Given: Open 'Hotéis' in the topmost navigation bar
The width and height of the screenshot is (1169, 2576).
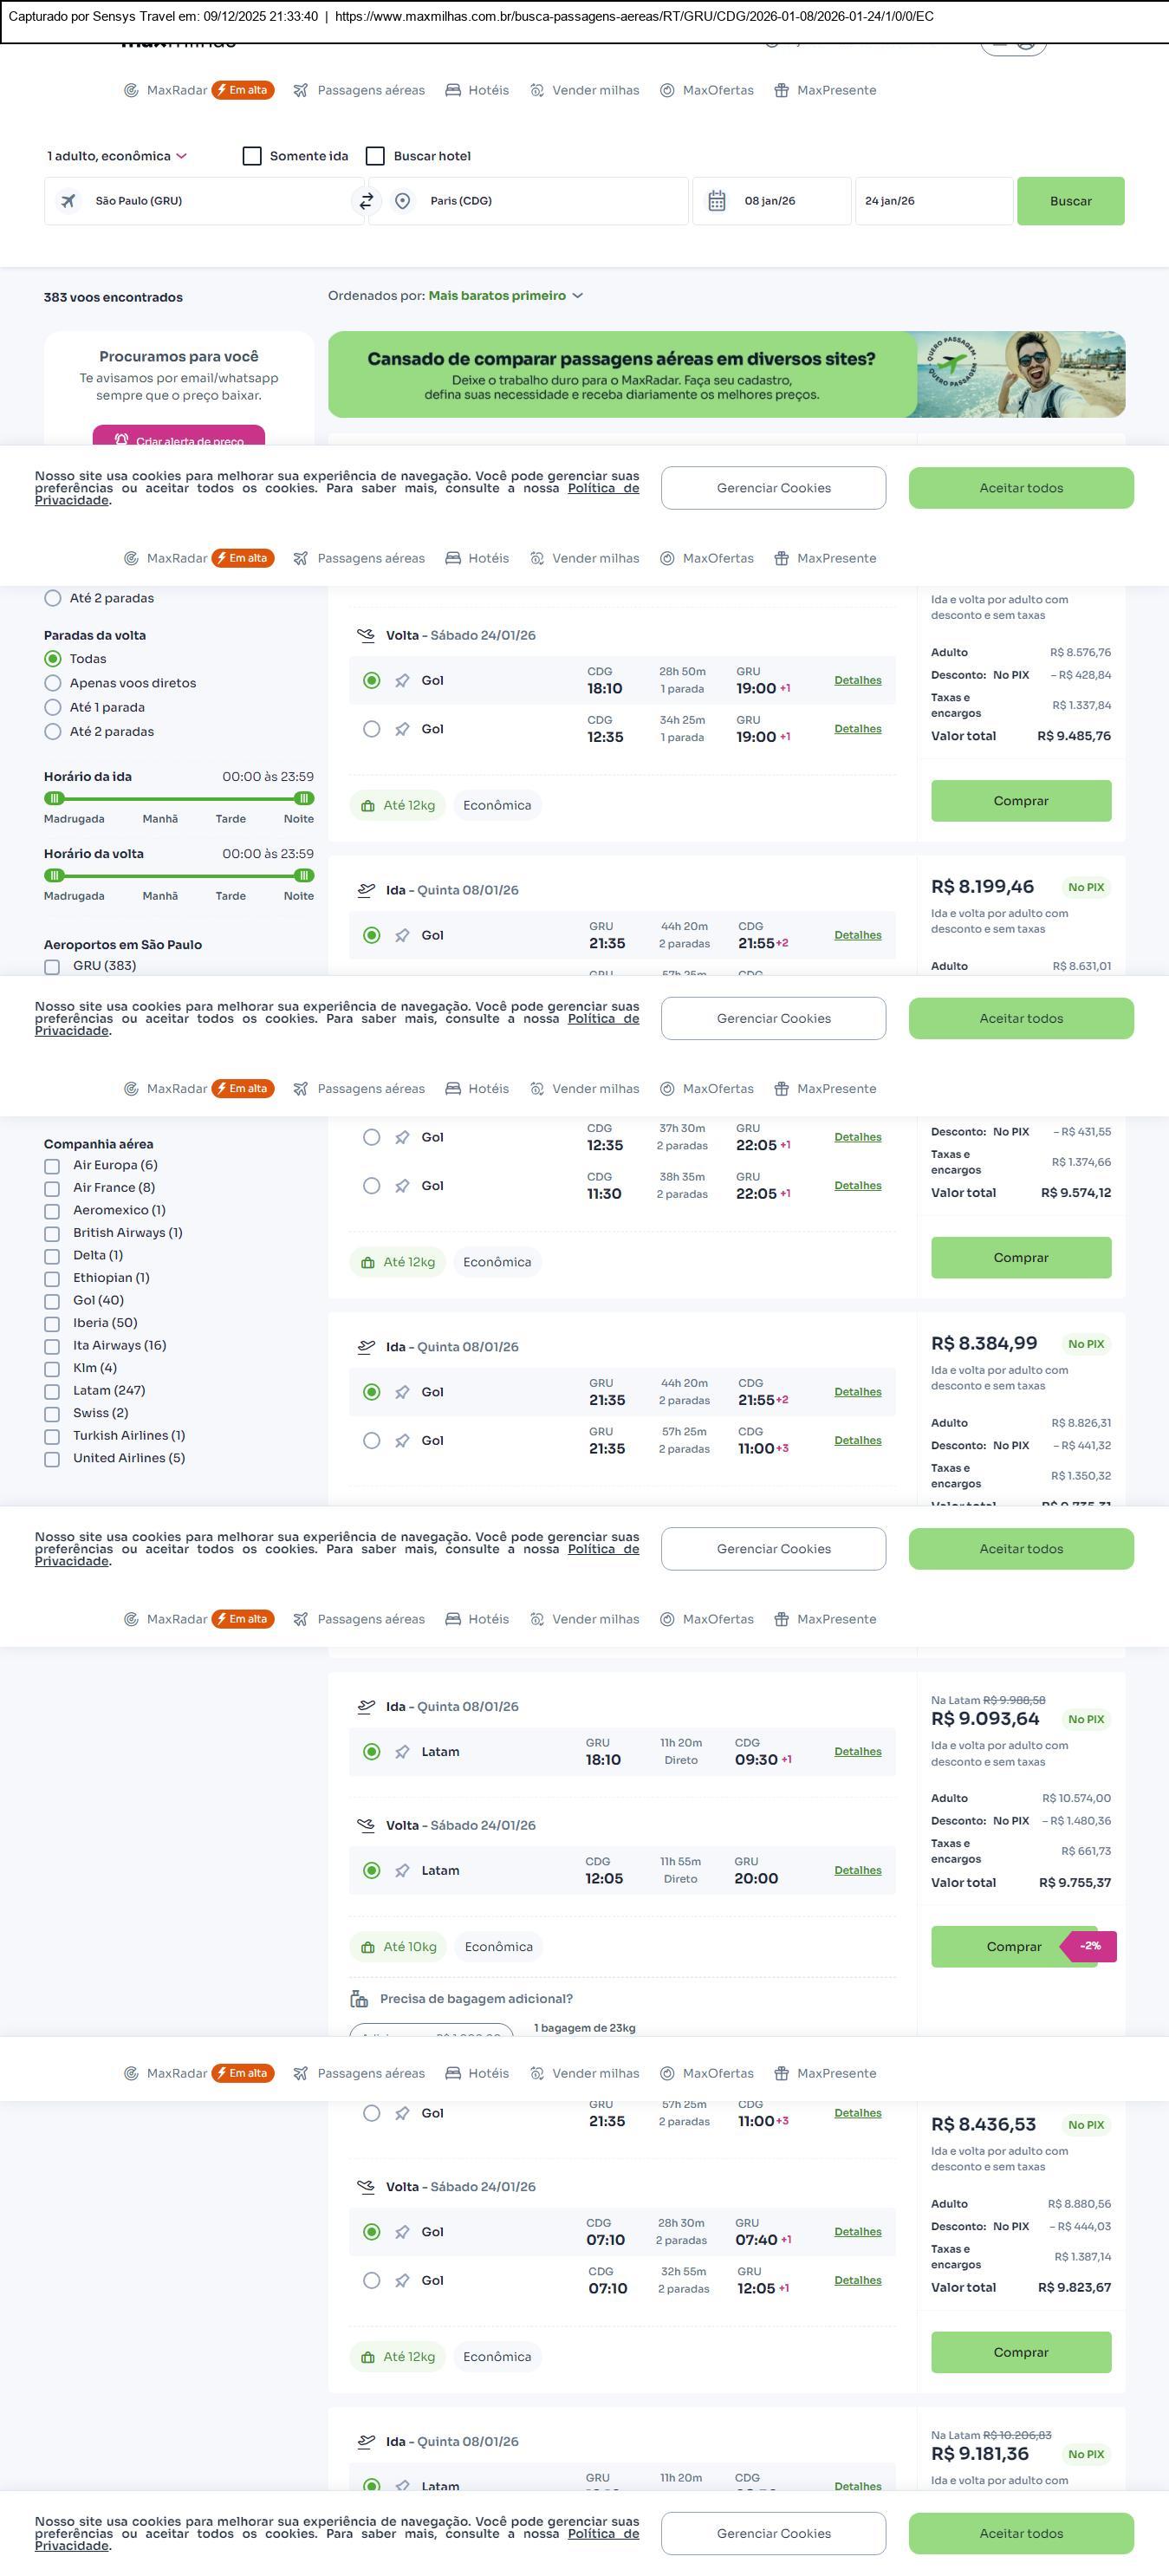Looking at the screenshot, I should coord(477,90).
